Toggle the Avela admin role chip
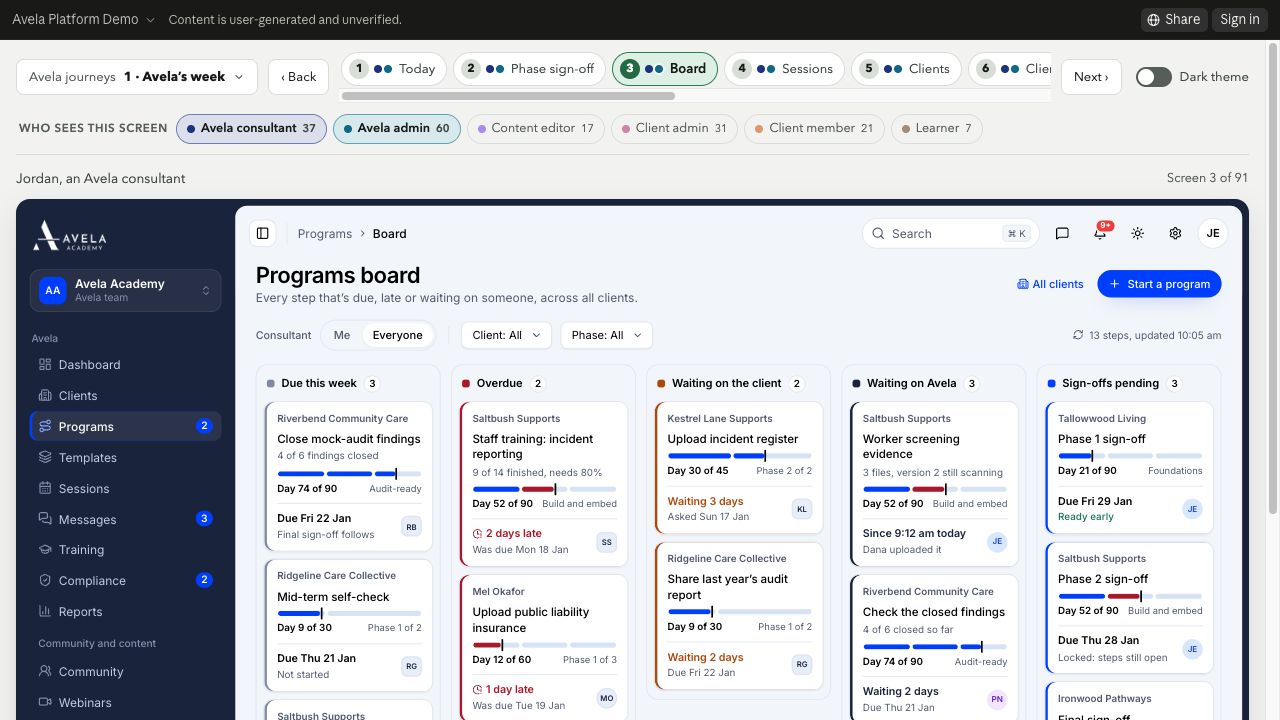This screenshot has width=1280, height=720. point(397,128)
